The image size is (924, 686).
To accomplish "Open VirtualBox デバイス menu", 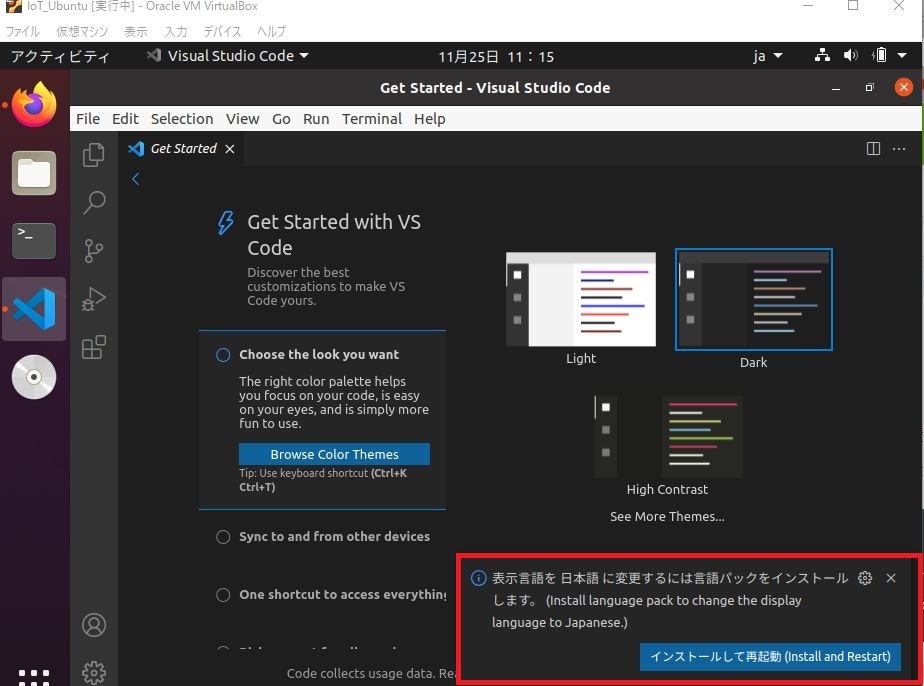I will click(222, 31).
